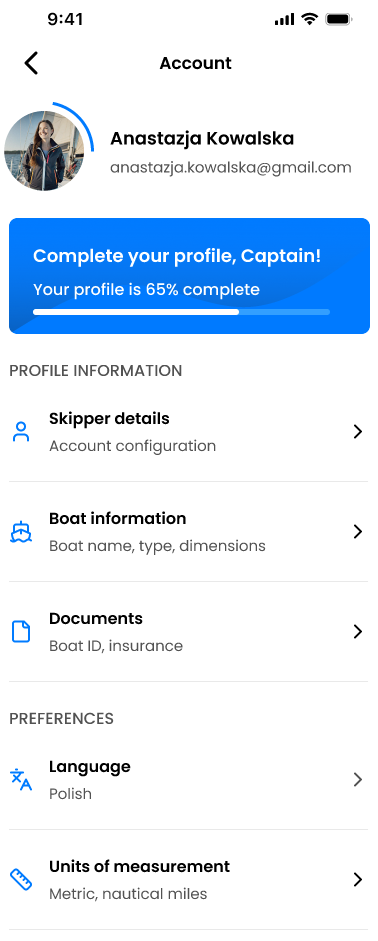Image resolution: width=378 pixels, height=941 pixels.
Task: Expand Skipper details with chevron
Action: point(358,432)
